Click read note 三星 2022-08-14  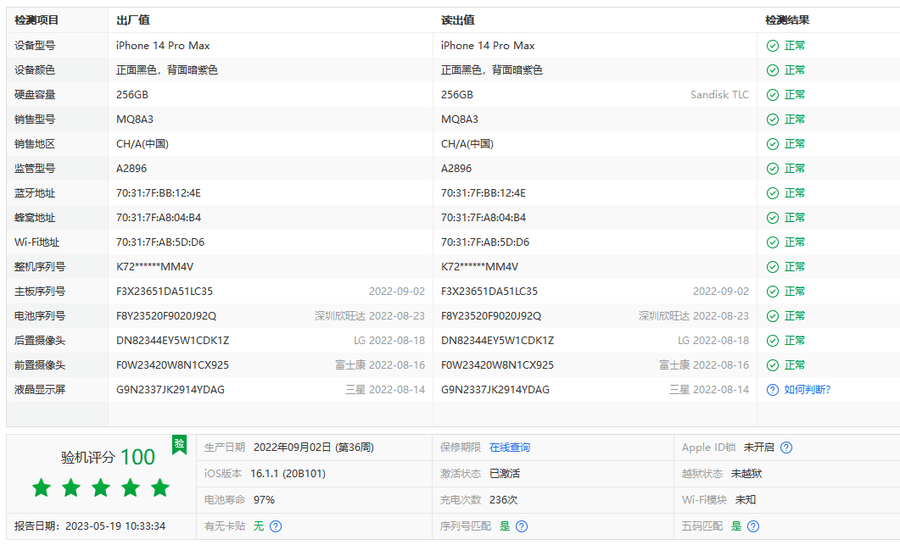(x=709, y=390)
